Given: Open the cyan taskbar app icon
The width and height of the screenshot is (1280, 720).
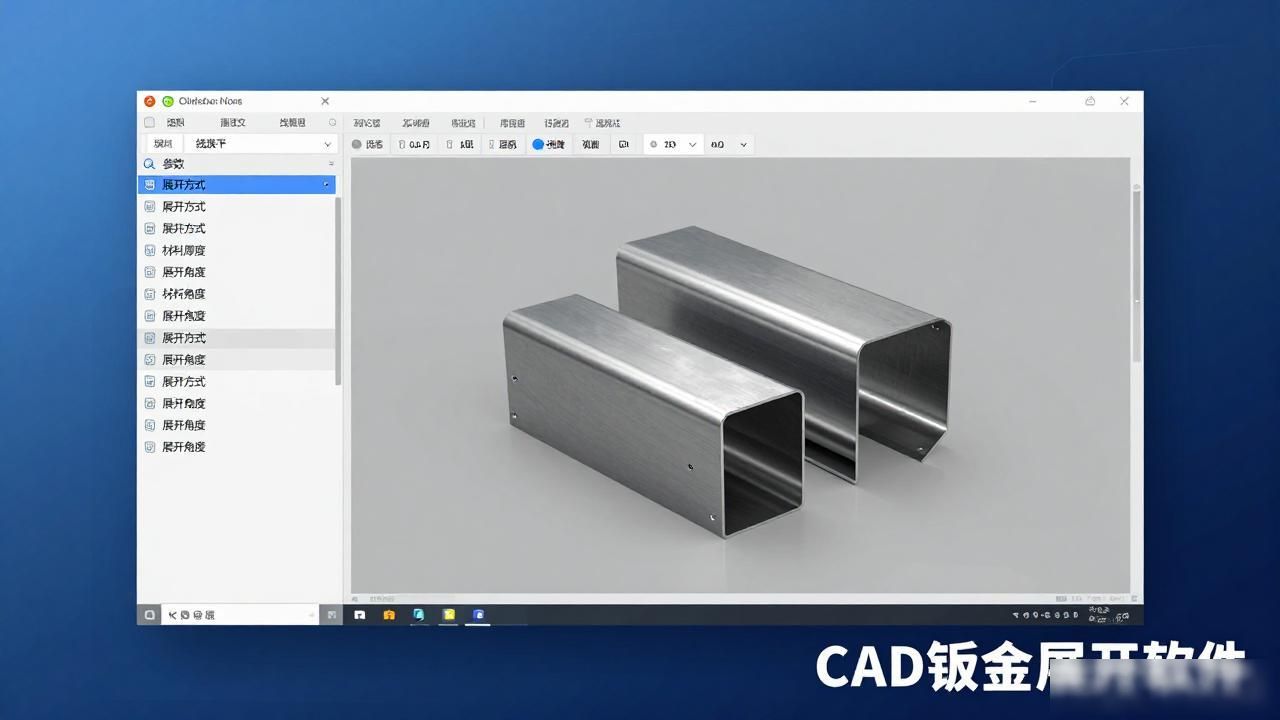Looking at the screenshot, I should (x=419, y=615).
